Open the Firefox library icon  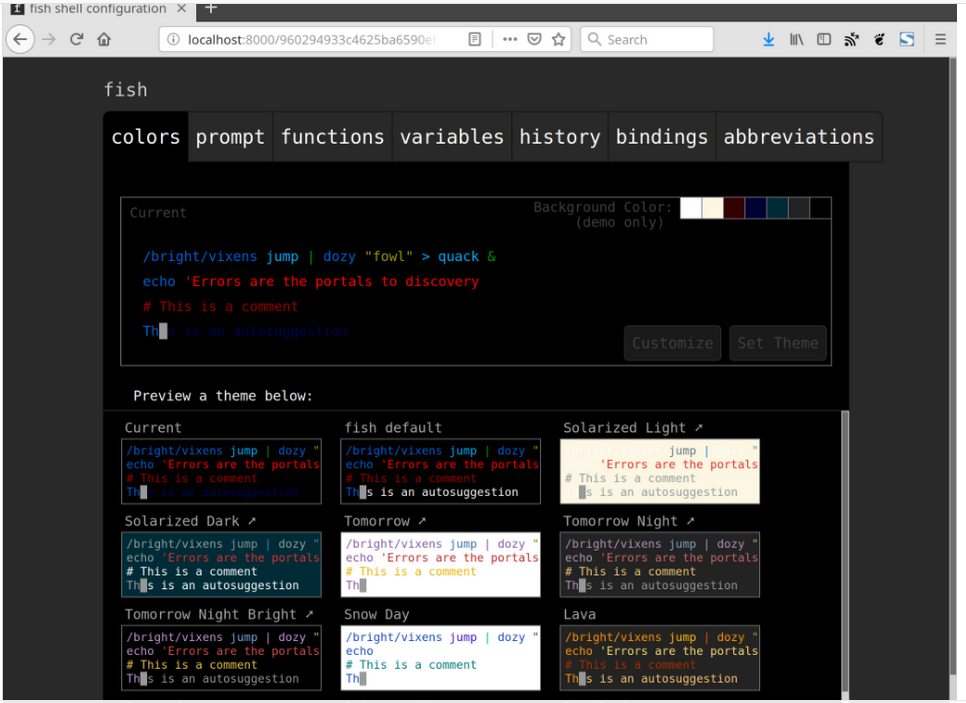(x=796, y=40)
